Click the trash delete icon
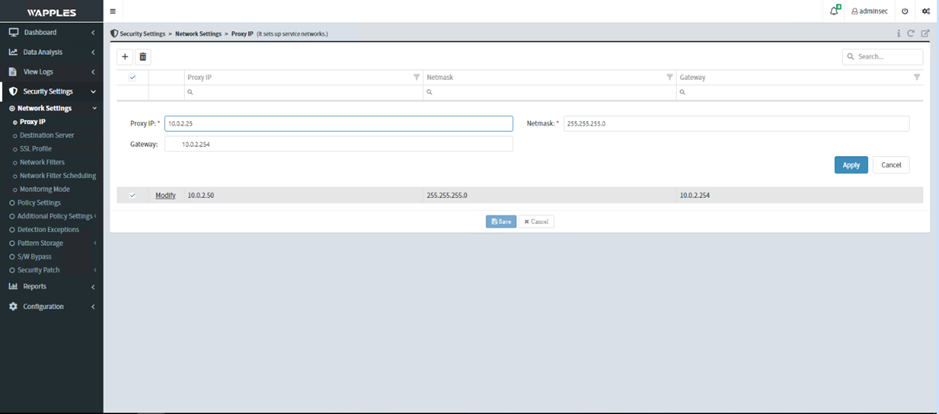 (143, 57)
